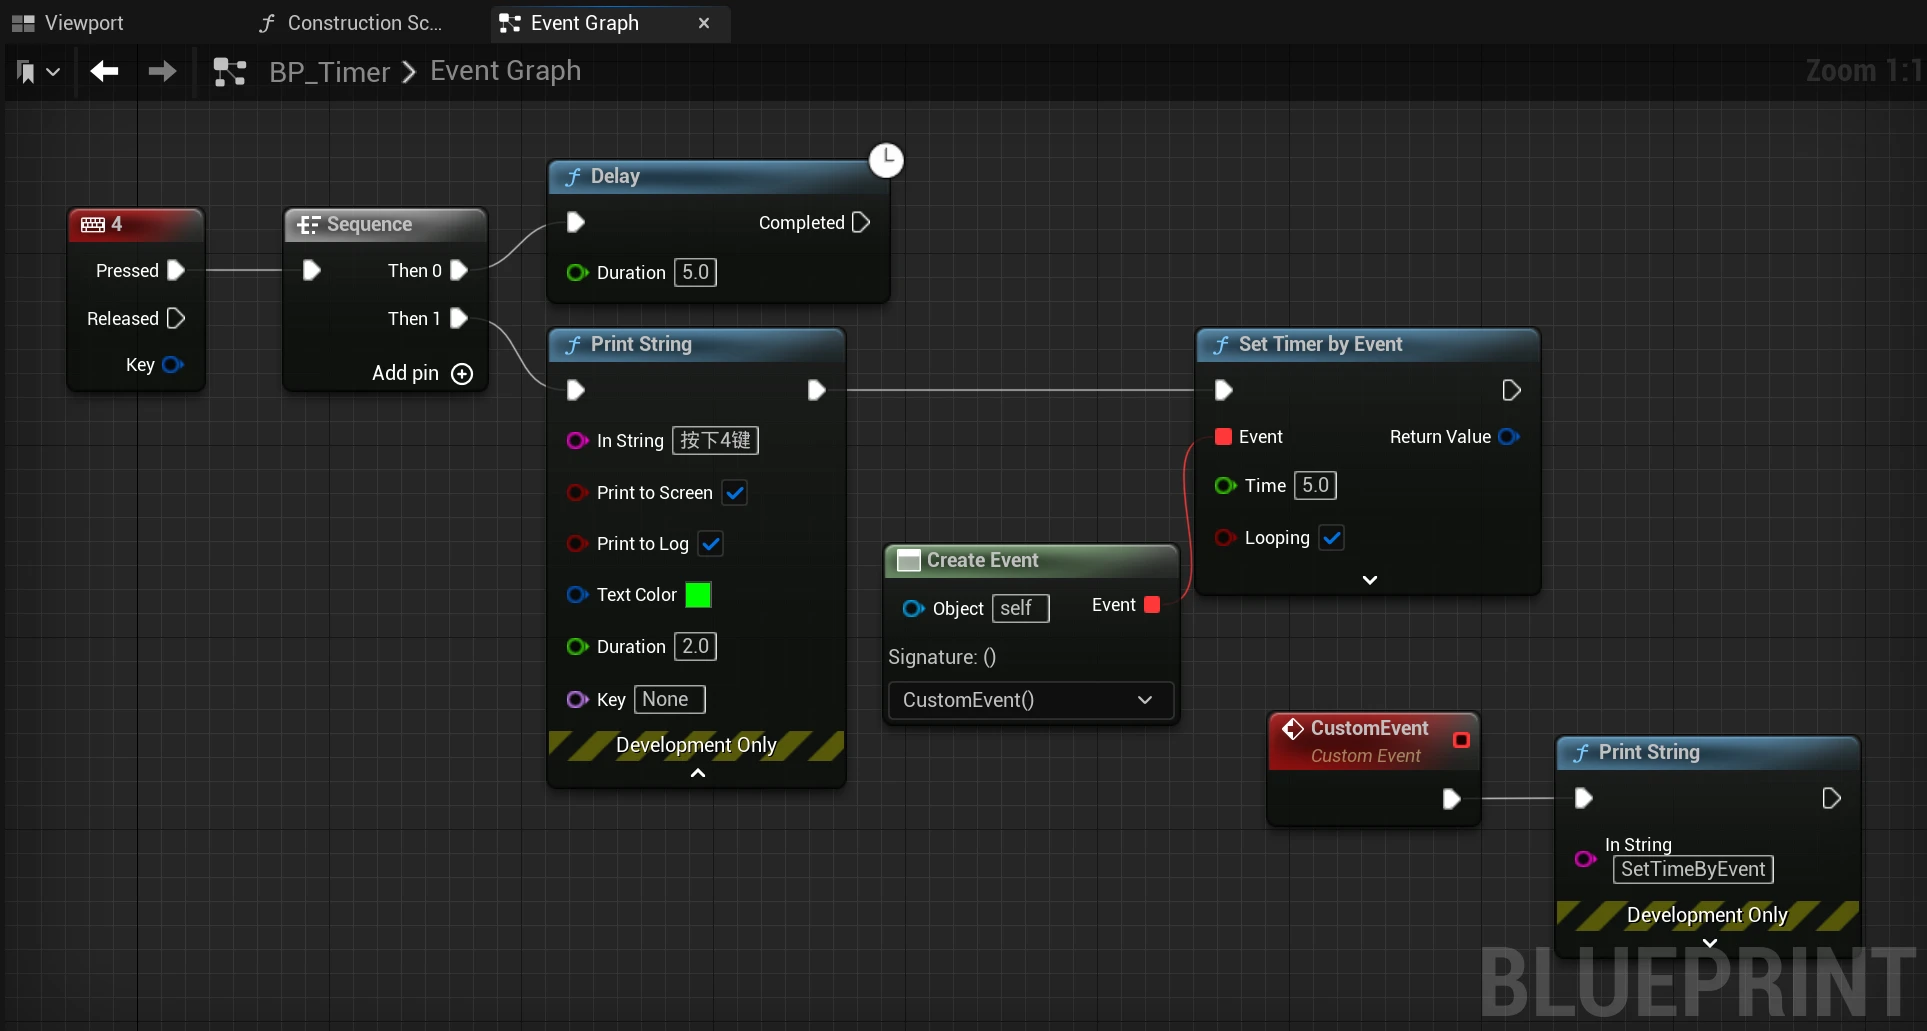Click the In String pin on SetTimeByEvent Print String
This screenshot has height=1031, width=1927.
(1585, 858)
